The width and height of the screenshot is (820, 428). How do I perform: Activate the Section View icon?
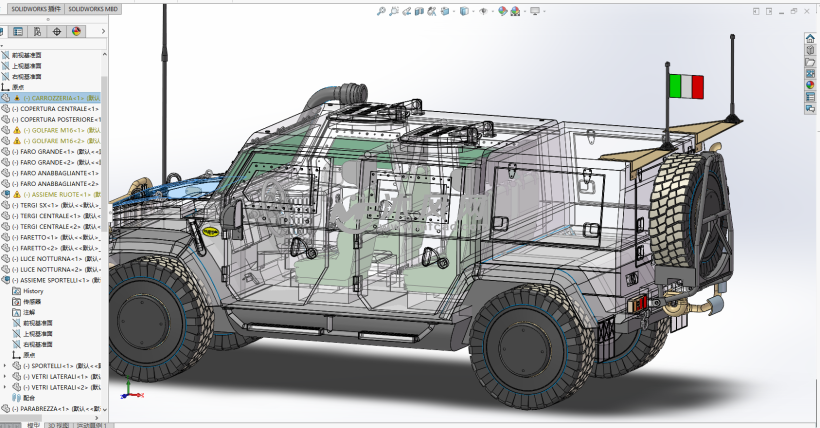[419, 11]
